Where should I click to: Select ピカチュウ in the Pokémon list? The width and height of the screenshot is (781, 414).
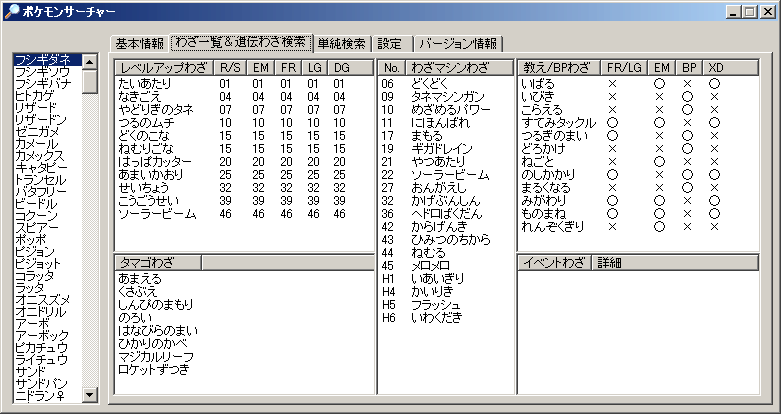[x=41, y=347]
